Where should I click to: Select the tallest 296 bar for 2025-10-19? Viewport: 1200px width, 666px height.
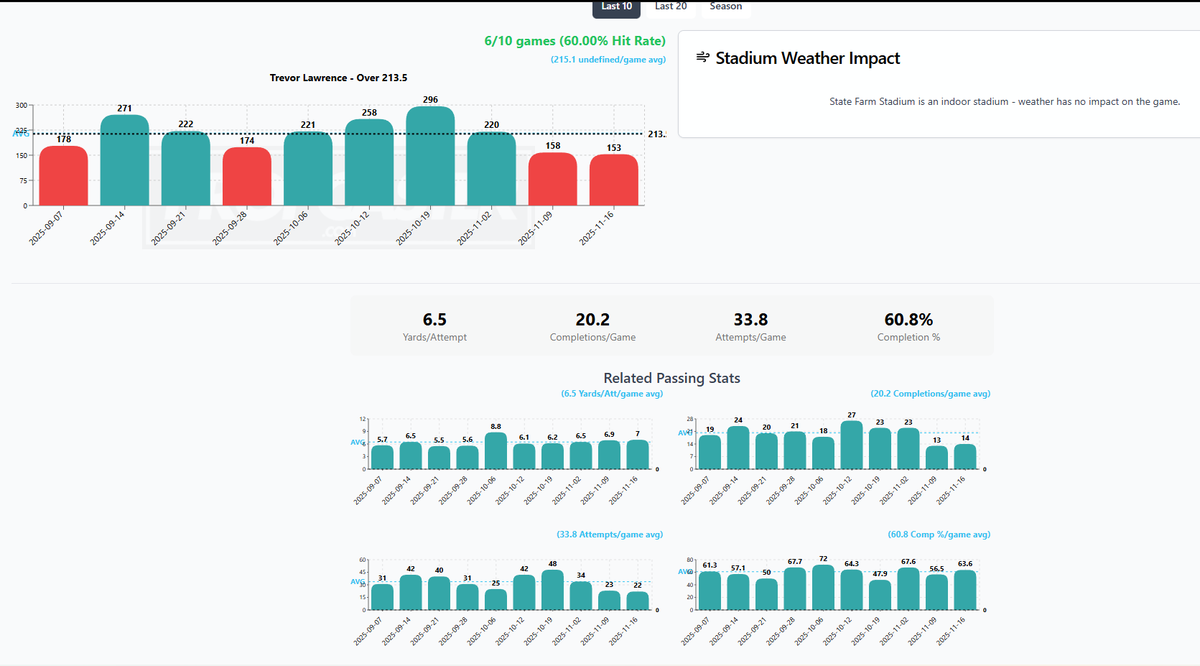(x=430, y=156)
